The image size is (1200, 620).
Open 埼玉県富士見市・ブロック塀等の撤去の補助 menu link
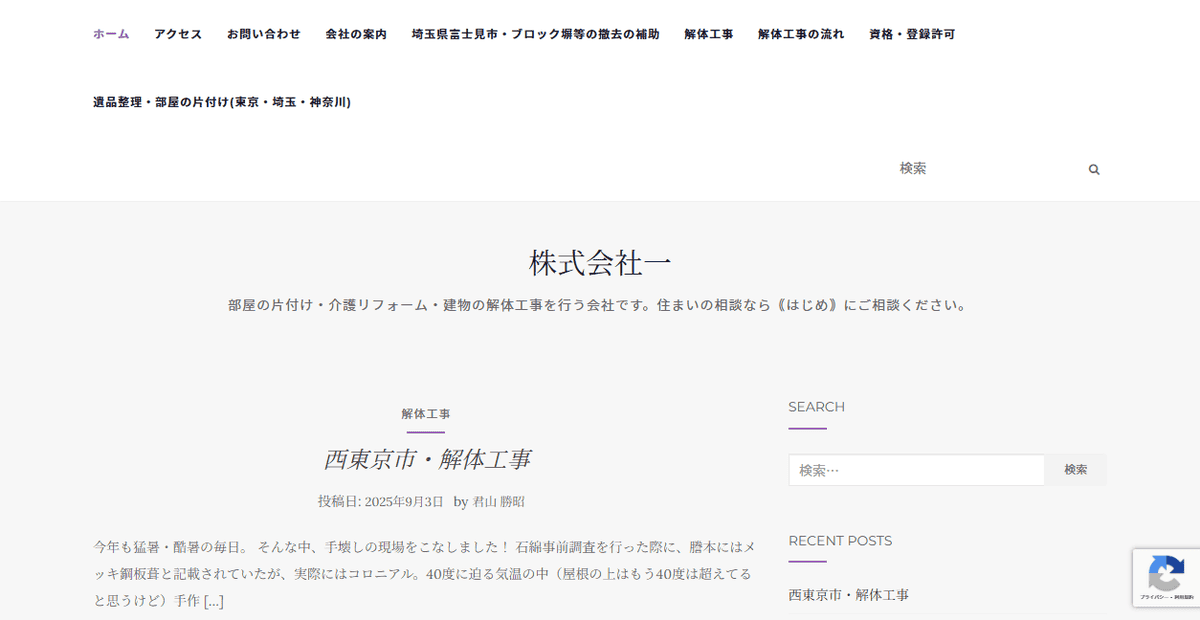[x=535, y=34]
